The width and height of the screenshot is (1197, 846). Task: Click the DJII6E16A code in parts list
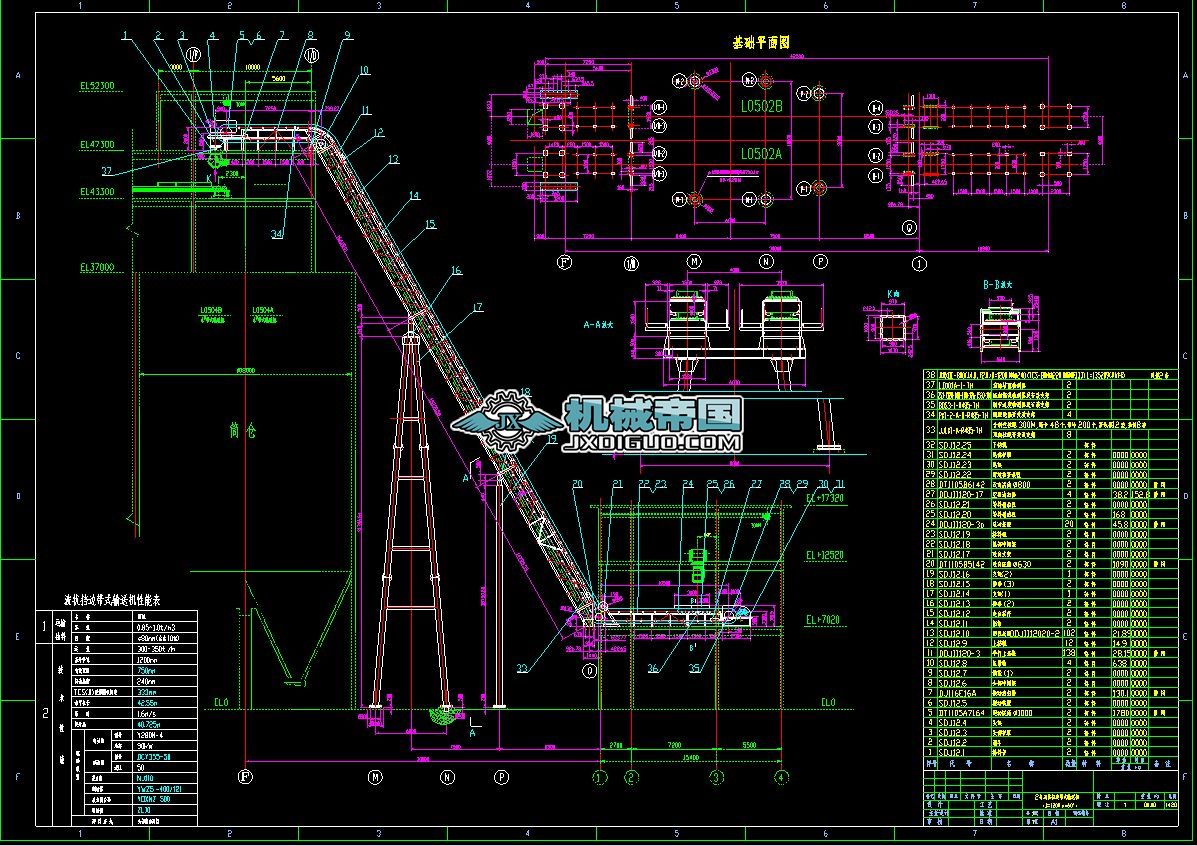point(957,693)
